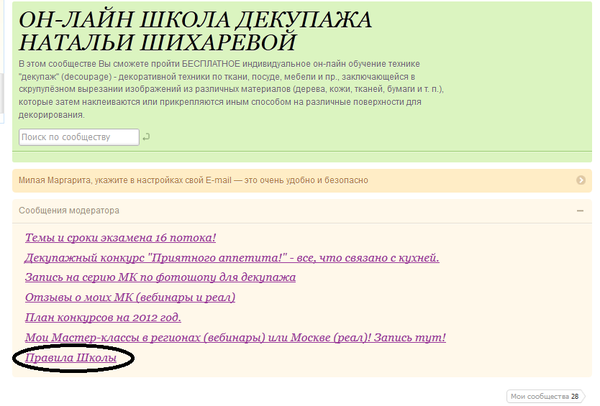Screen dimensions: 600x406
Task: Click the Поиск по сообществу search field
Action: click(79, 137)
